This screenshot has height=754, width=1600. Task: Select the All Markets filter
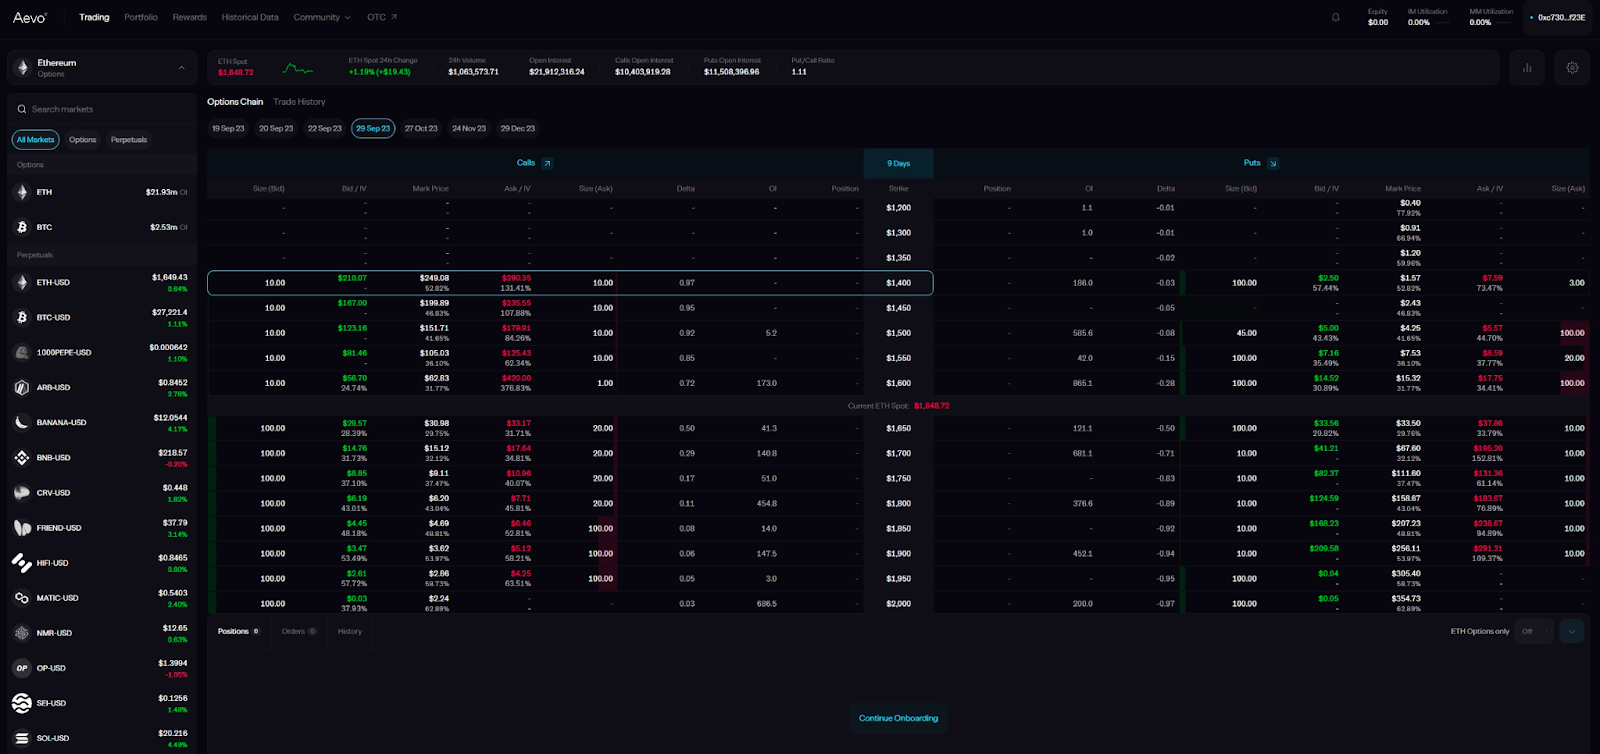pyautogui.click(x=35, y=140)
